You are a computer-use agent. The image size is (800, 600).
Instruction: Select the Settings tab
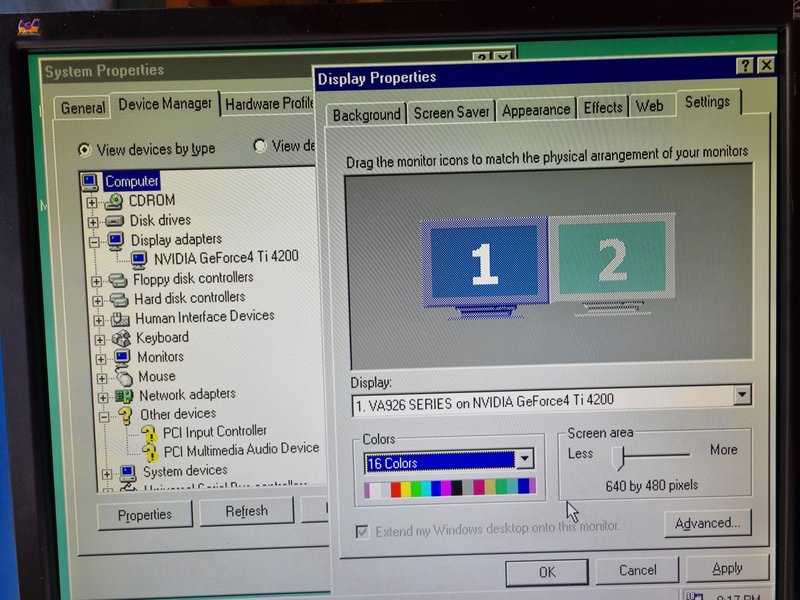point(708,102)
